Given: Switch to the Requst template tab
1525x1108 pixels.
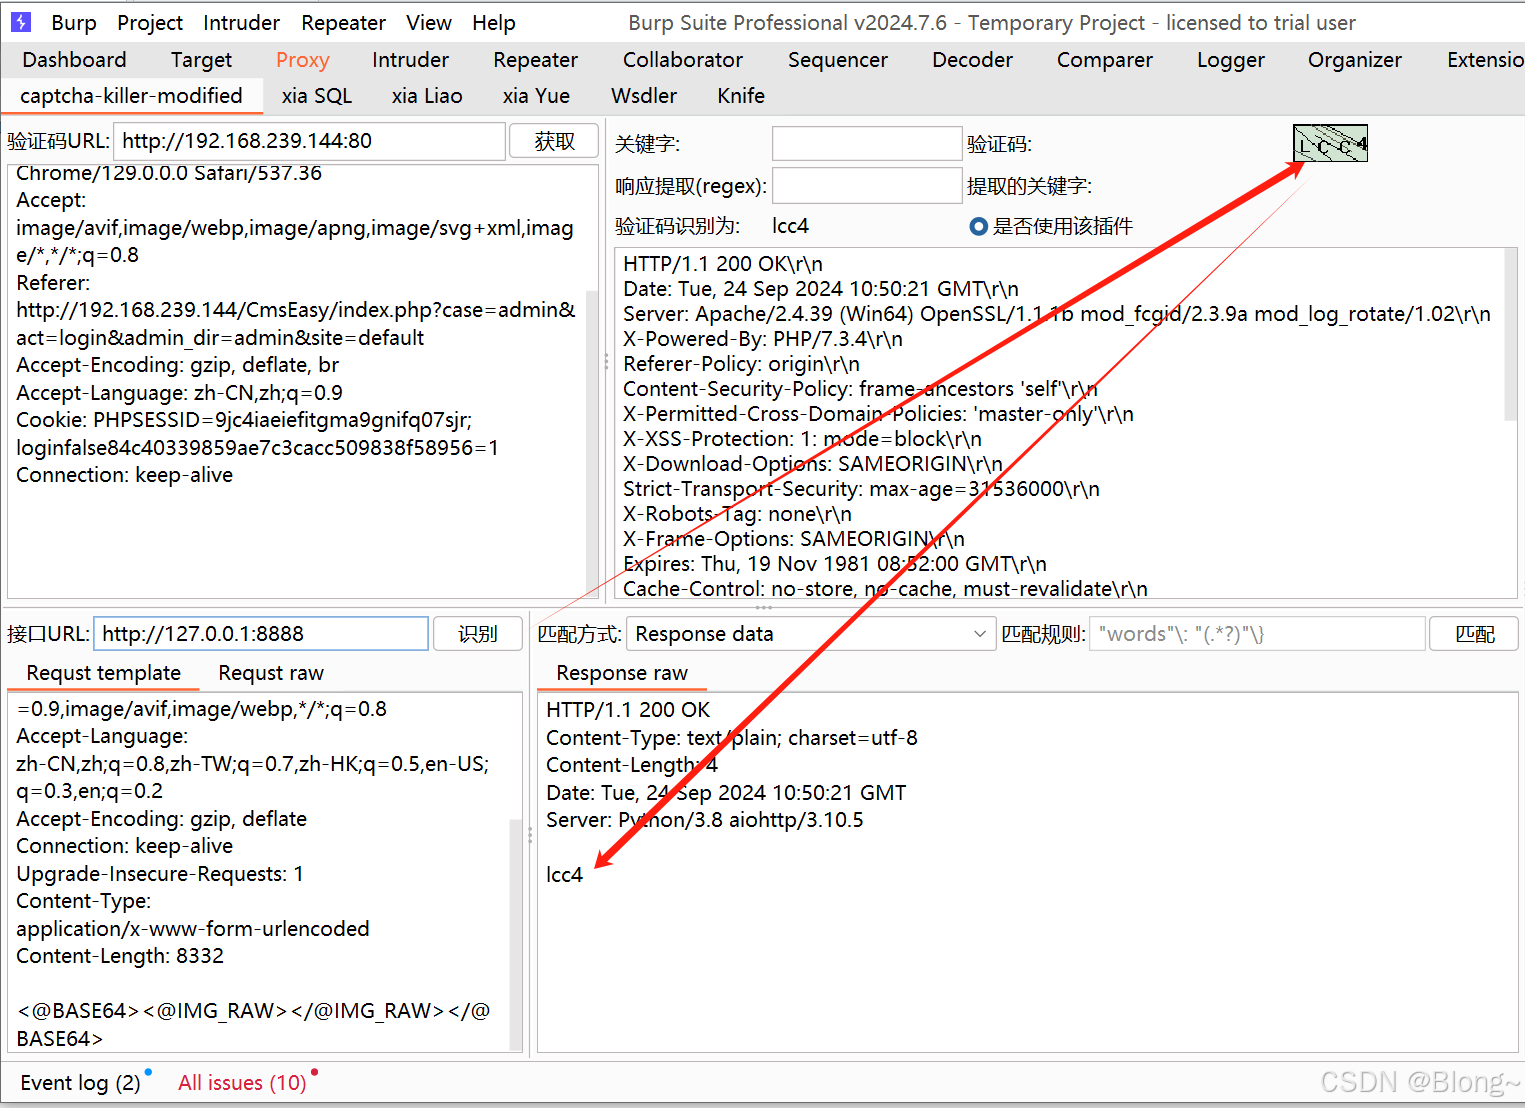Looking at the screenshot, I should tap(104, 673).
